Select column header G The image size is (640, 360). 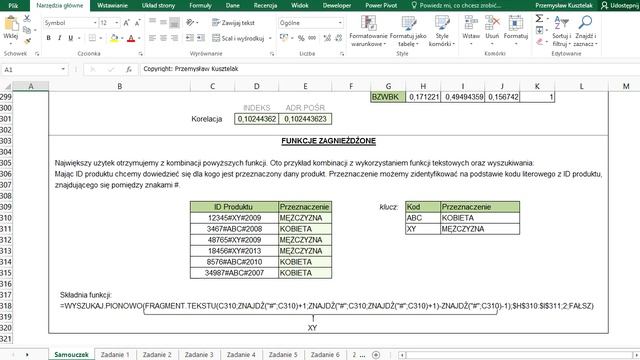point(388,86)
